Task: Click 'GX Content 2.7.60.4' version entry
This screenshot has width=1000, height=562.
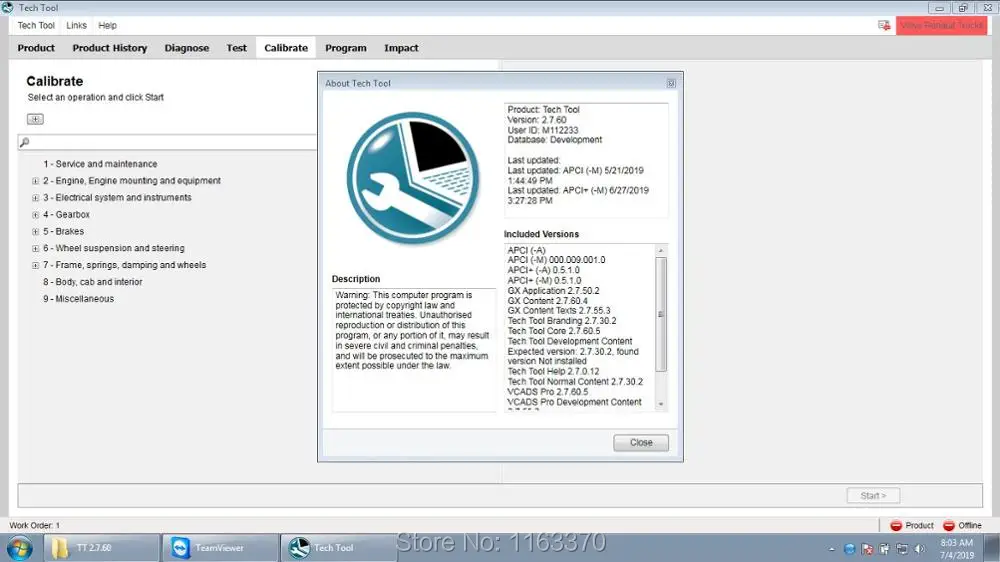Action: tap(547, 301)
